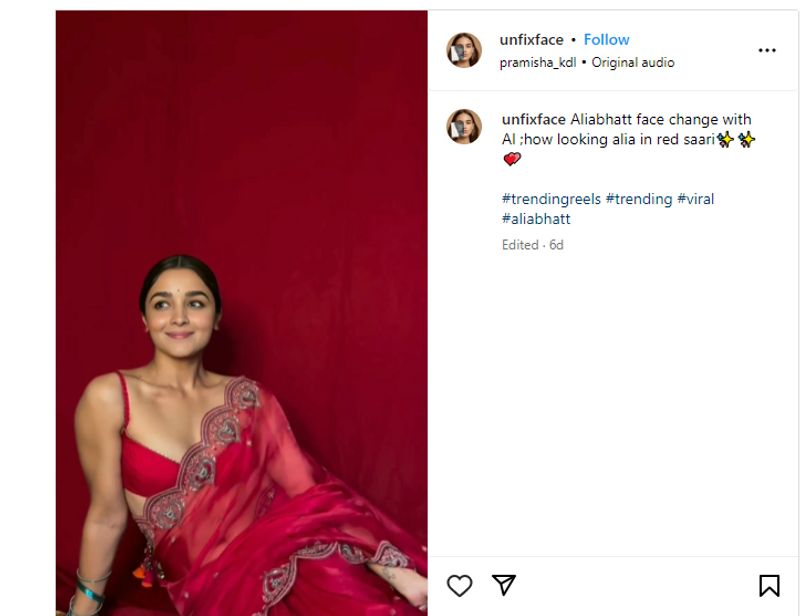Click the 'Edited · 6d' timestamp
The width and height of the screenshot is (800, 616).
point(532,244)
